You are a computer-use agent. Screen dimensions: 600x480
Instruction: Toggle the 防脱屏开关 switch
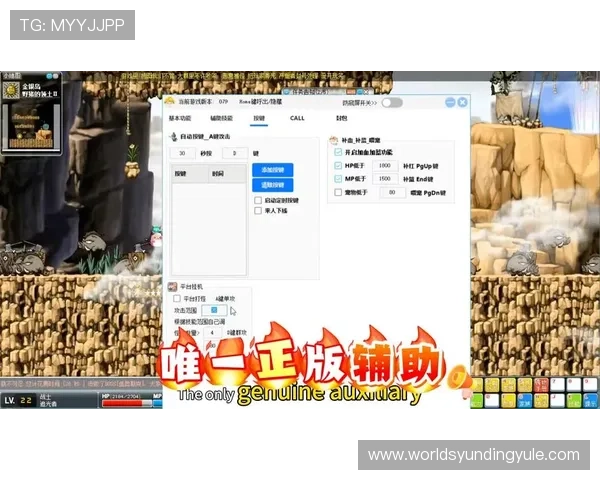click(x=392, y=103)
